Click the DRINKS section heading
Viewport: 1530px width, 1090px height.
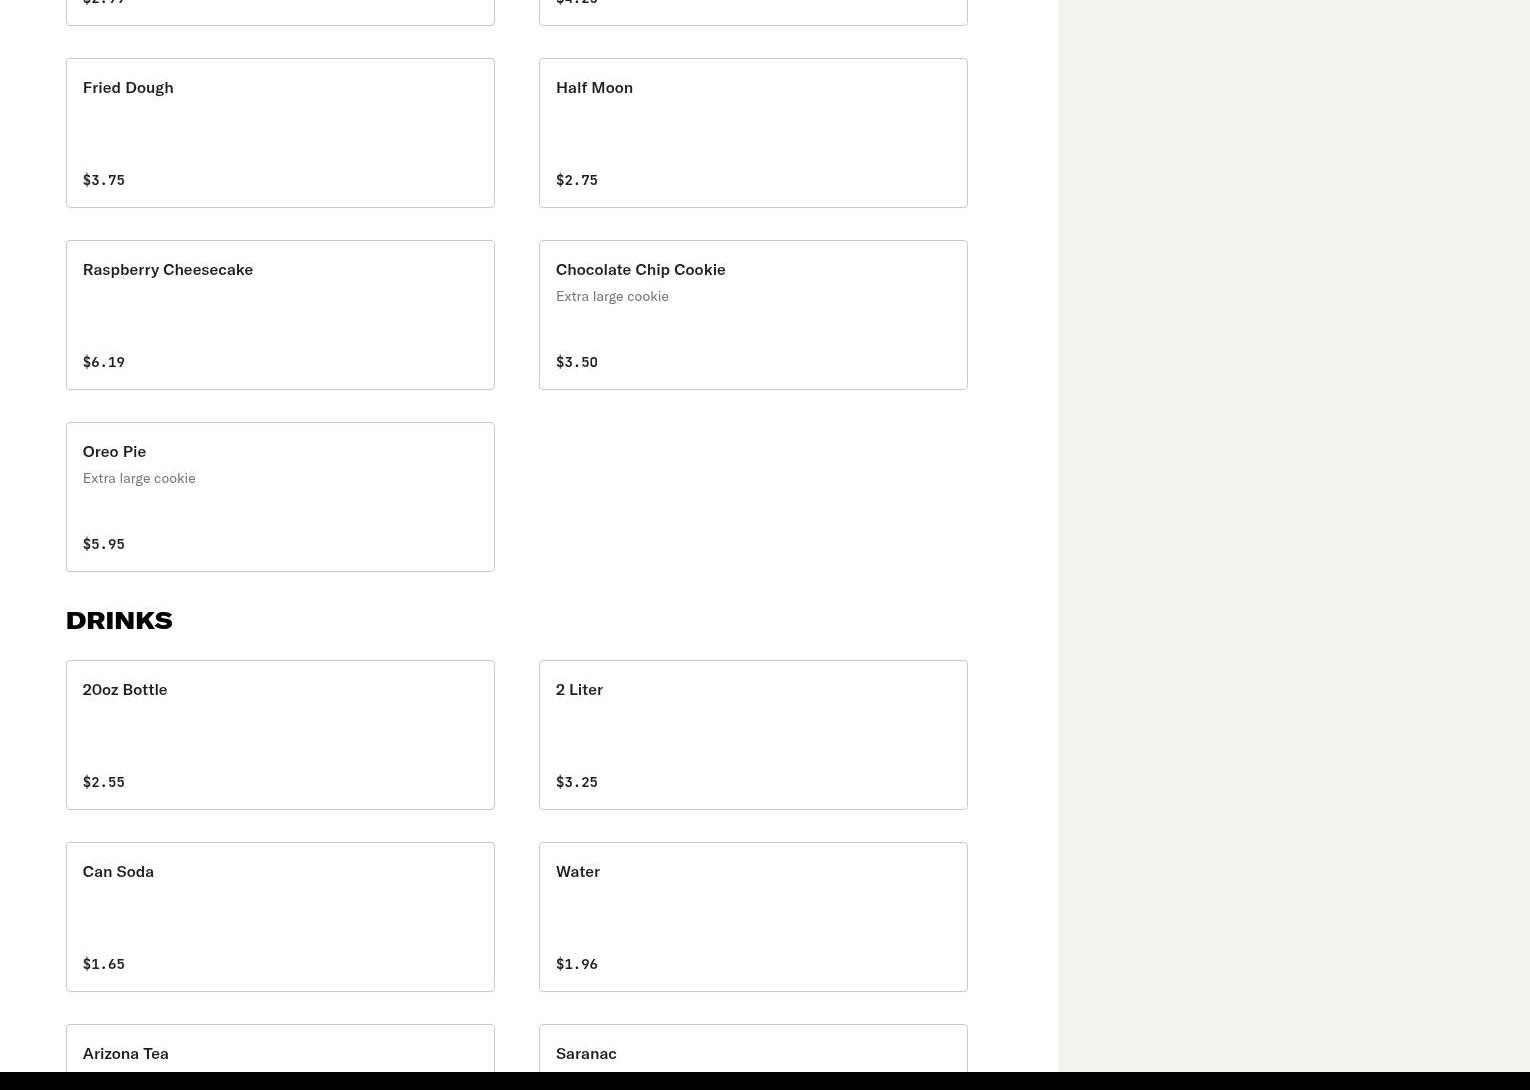point(119,620)
